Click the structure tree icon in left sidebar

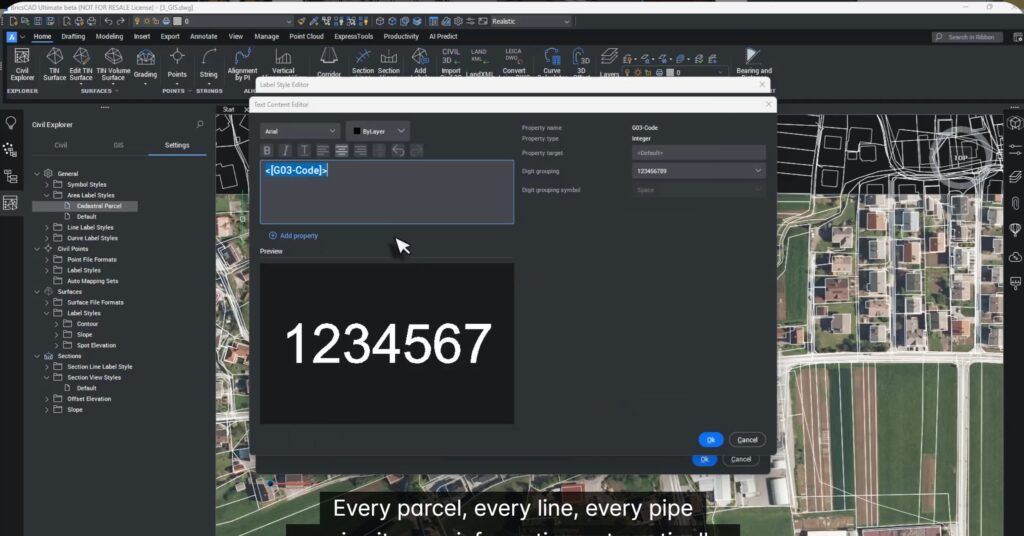click(x=10, y=176)
